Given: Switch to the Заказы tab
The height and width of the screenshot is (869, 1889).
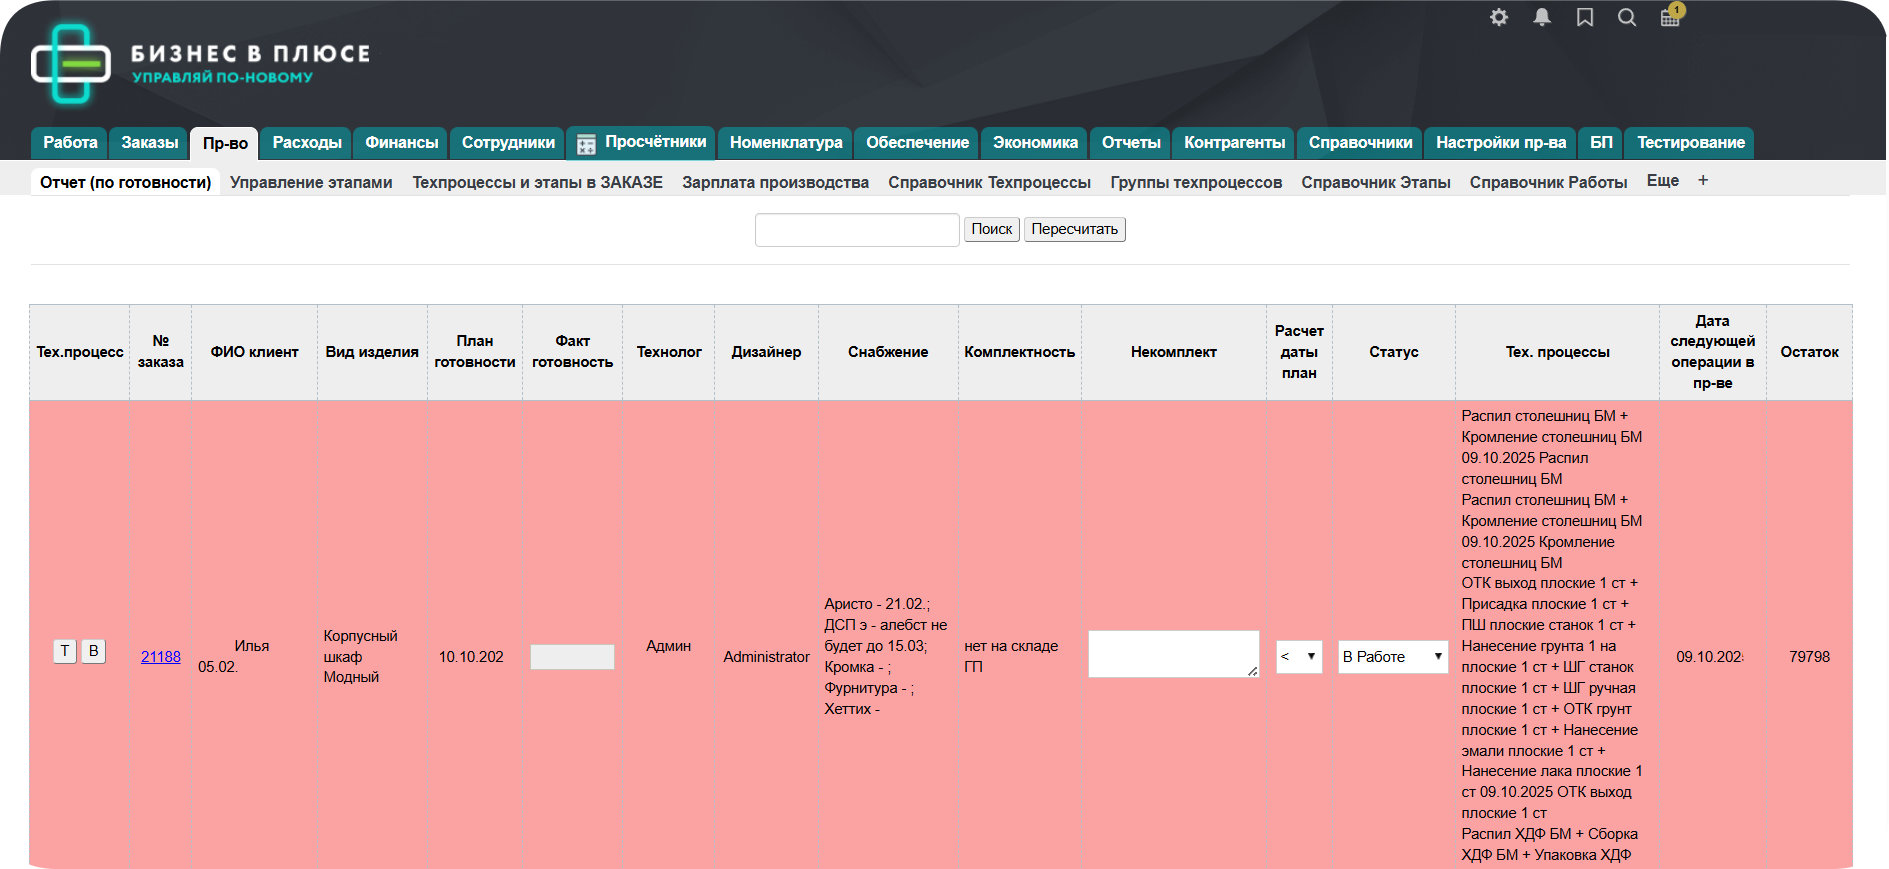Looking at the screenshot, I should (x=150, y=143).
